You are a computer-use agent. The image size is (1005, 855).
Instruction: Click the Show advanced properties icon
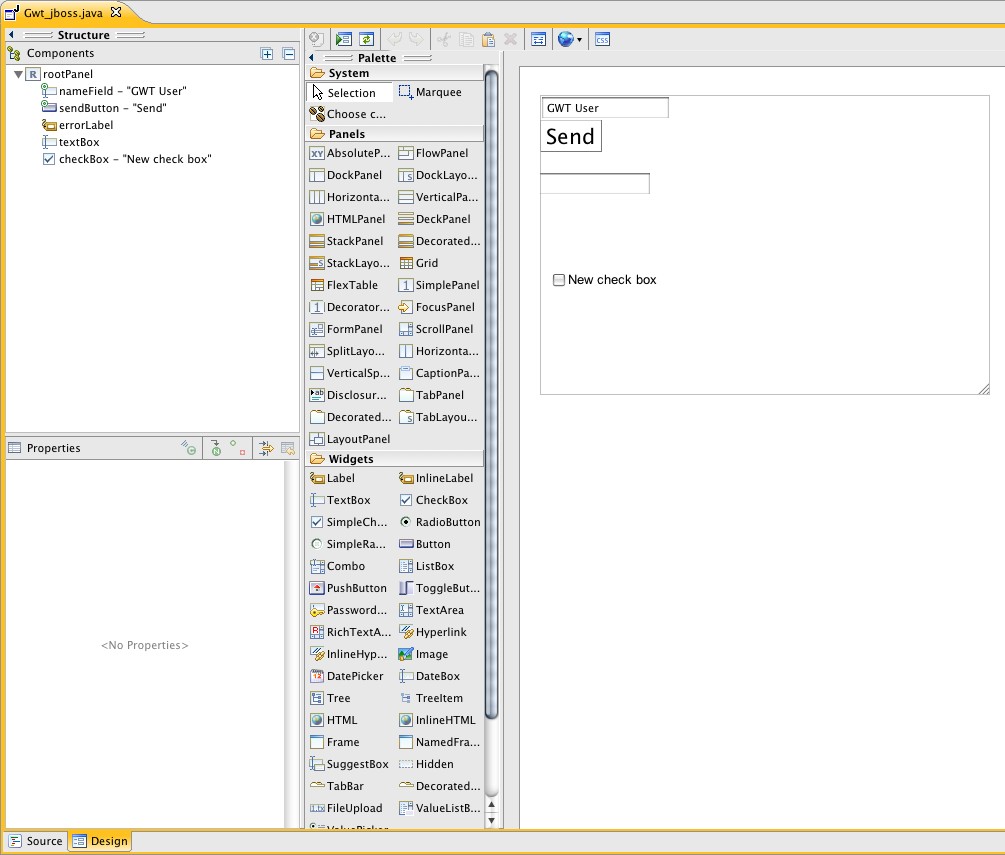pyautogui.click(x=266, y=449)
